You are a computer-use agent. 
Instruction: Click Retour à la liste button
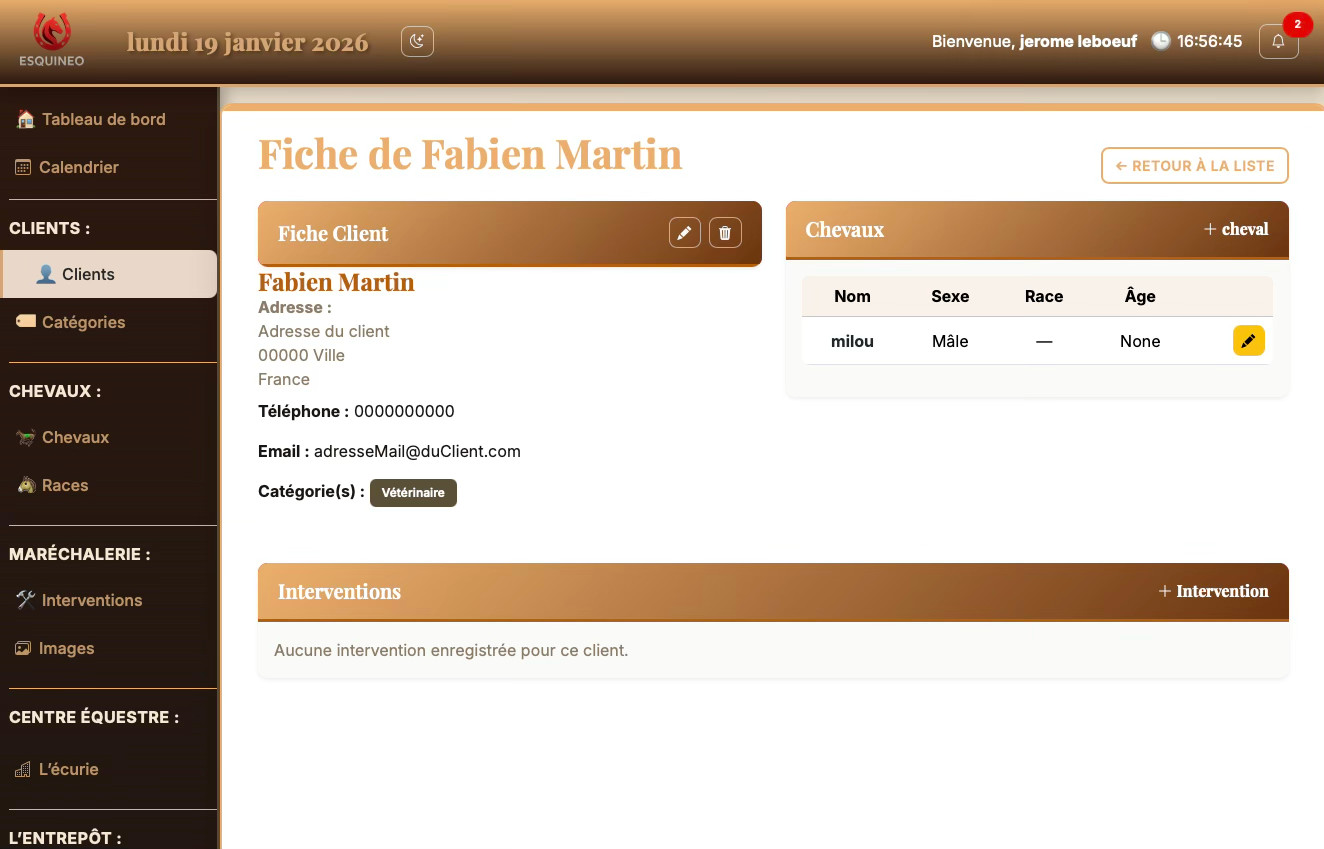[x=1194, y=166]
